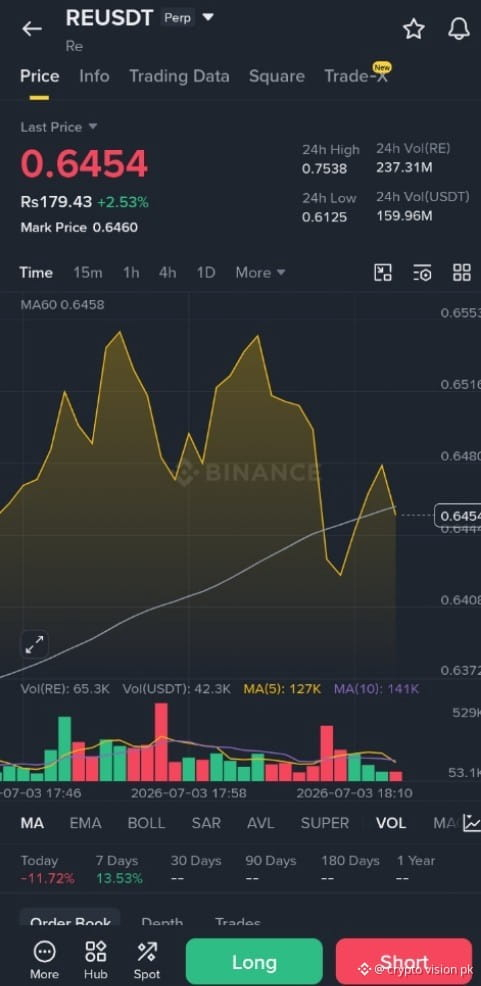The width and height of the screenshot is (481, 986).
Task: Tap the MA(10): 141K volume label
Action: 376,689
